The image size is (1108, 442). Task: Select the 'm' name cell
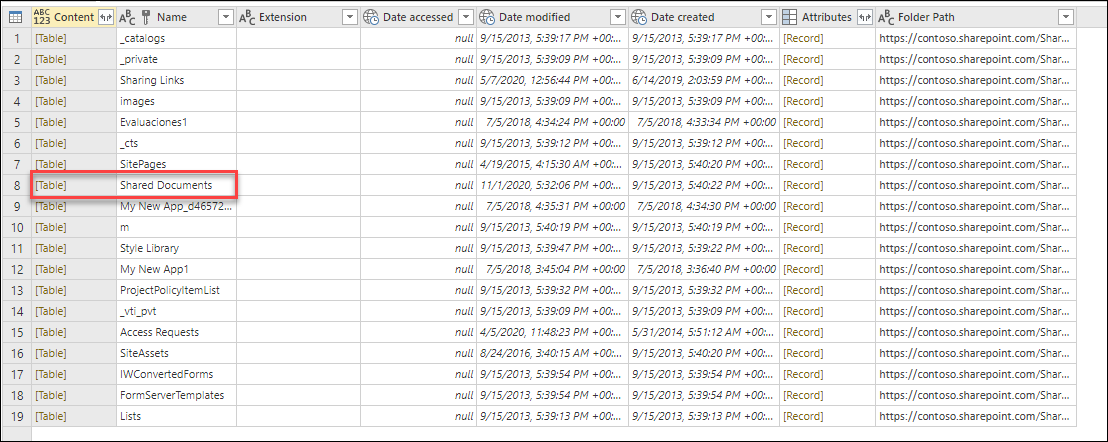(176, 227)
